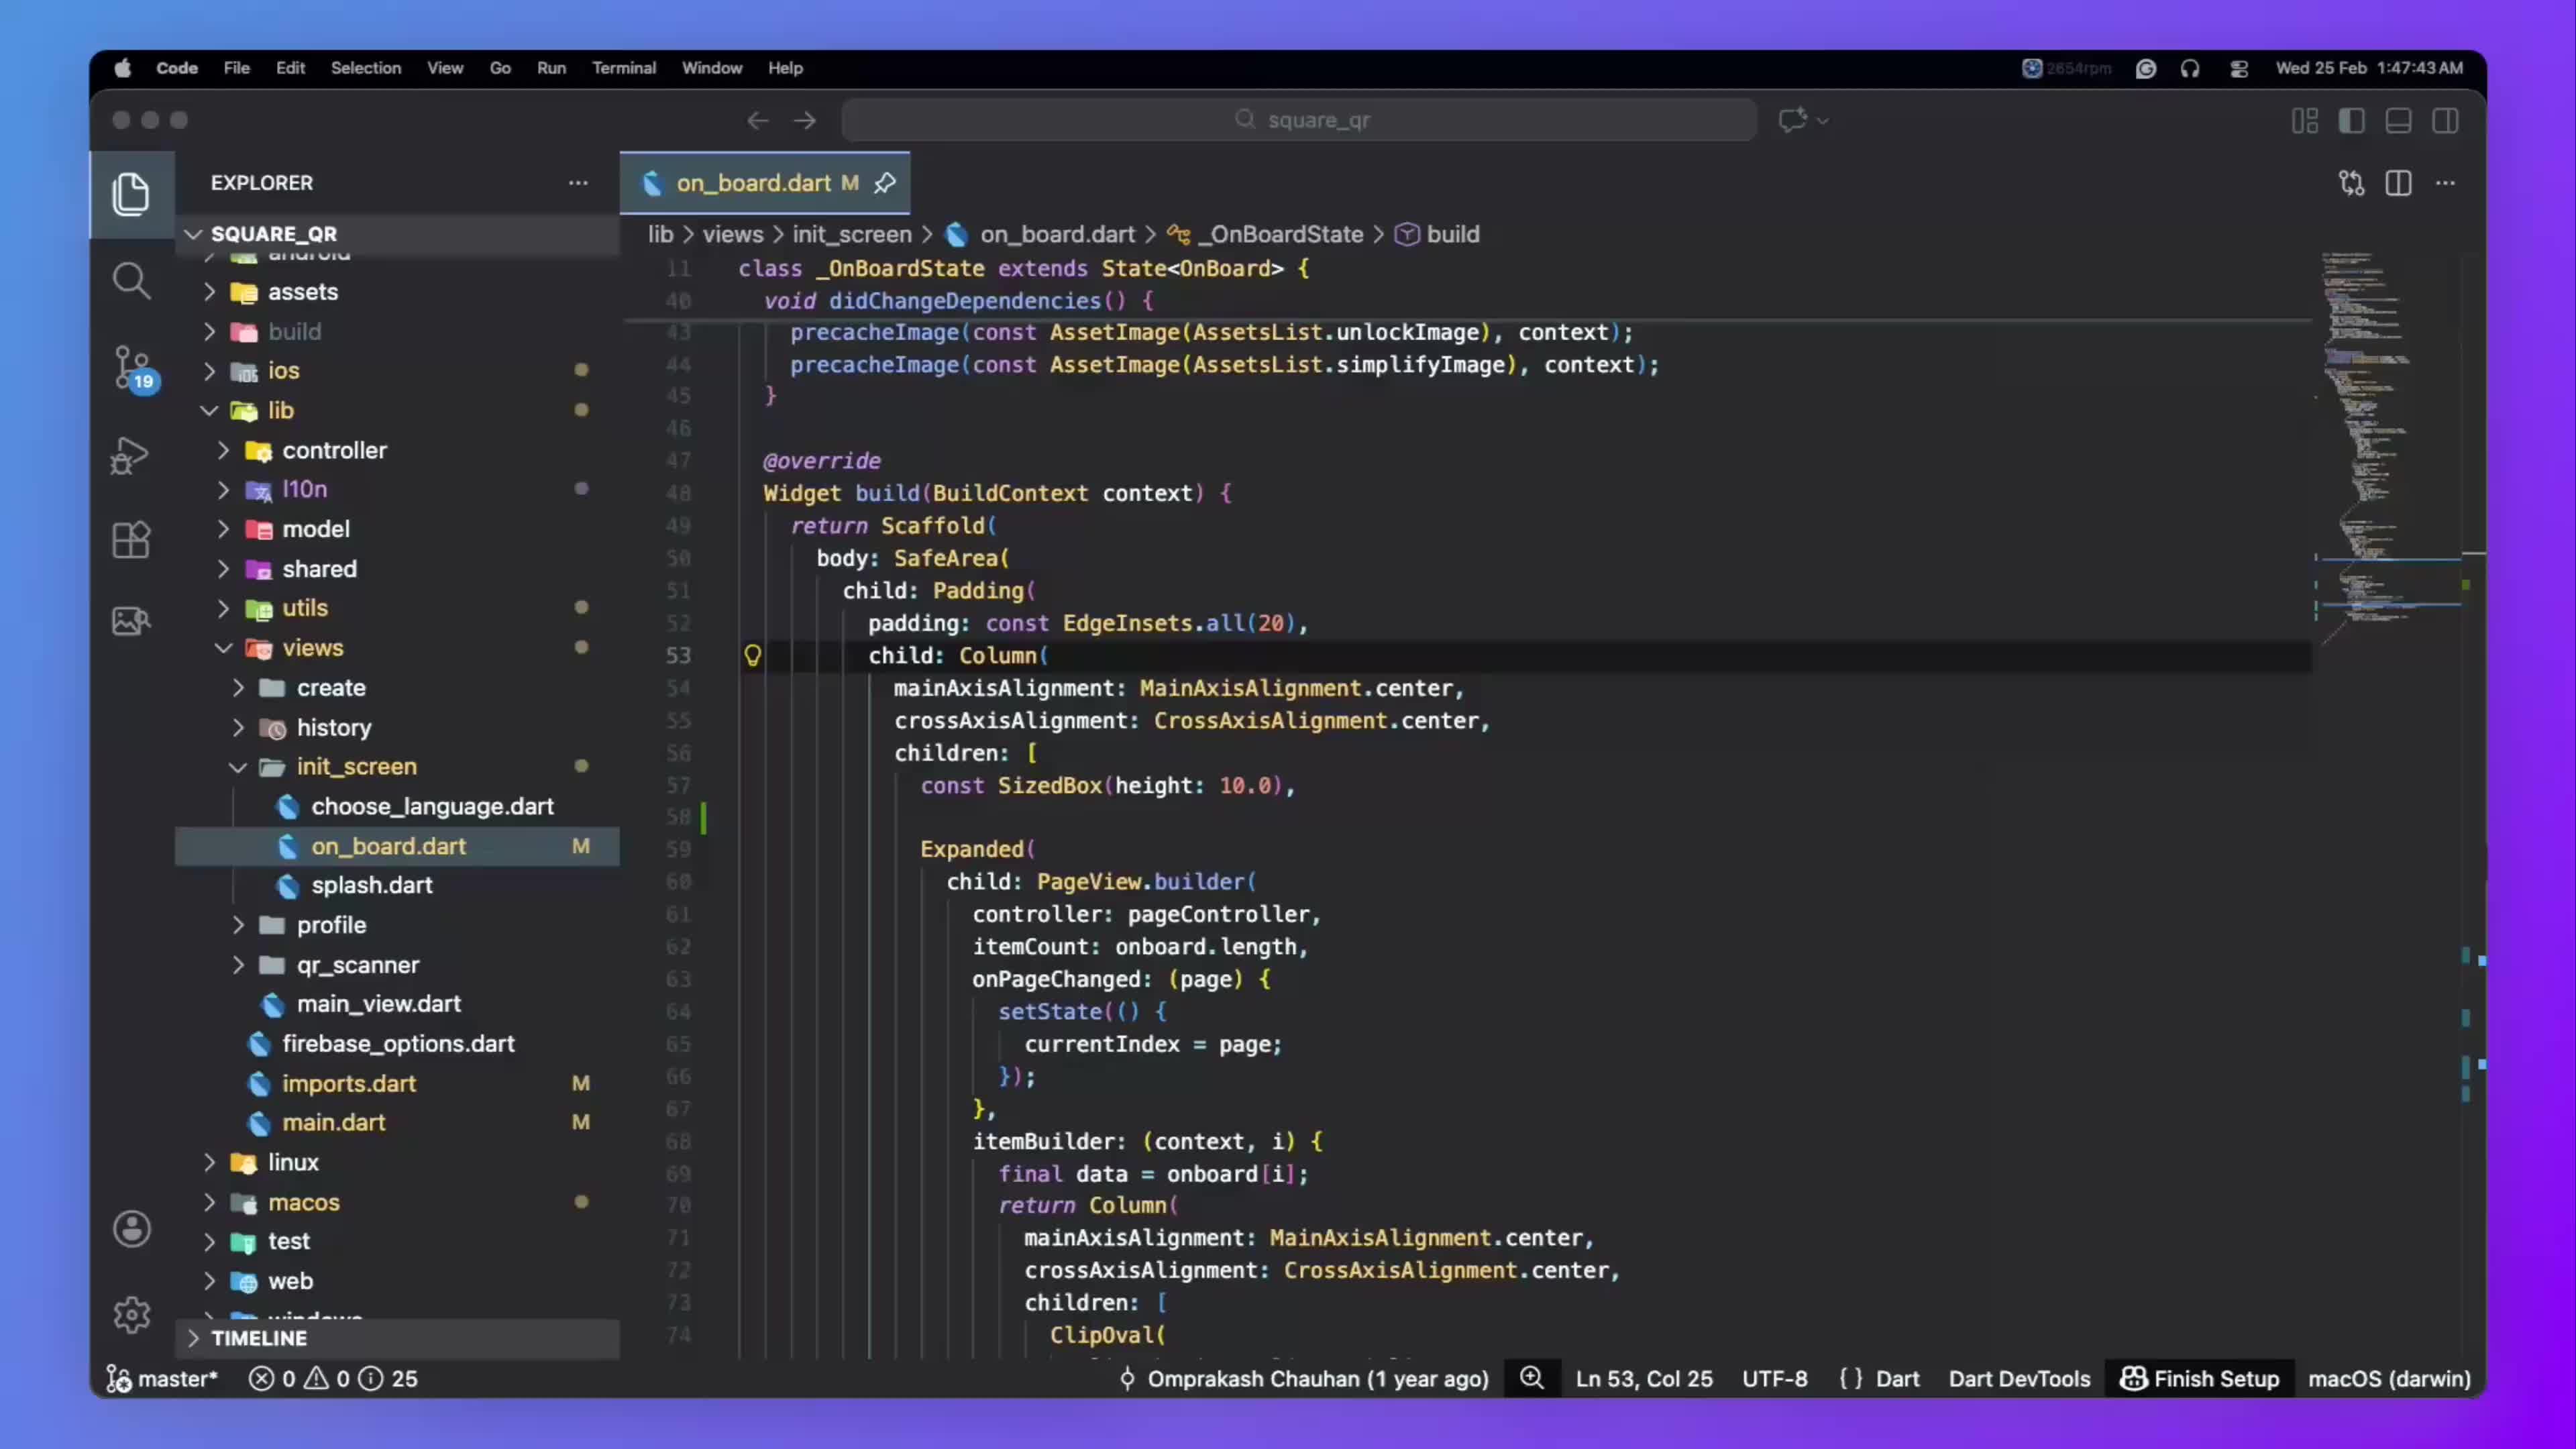Open the Go menu in the menu bar
The image size is (2576, 1449).
pyautogui.click(x=500, y=68)
